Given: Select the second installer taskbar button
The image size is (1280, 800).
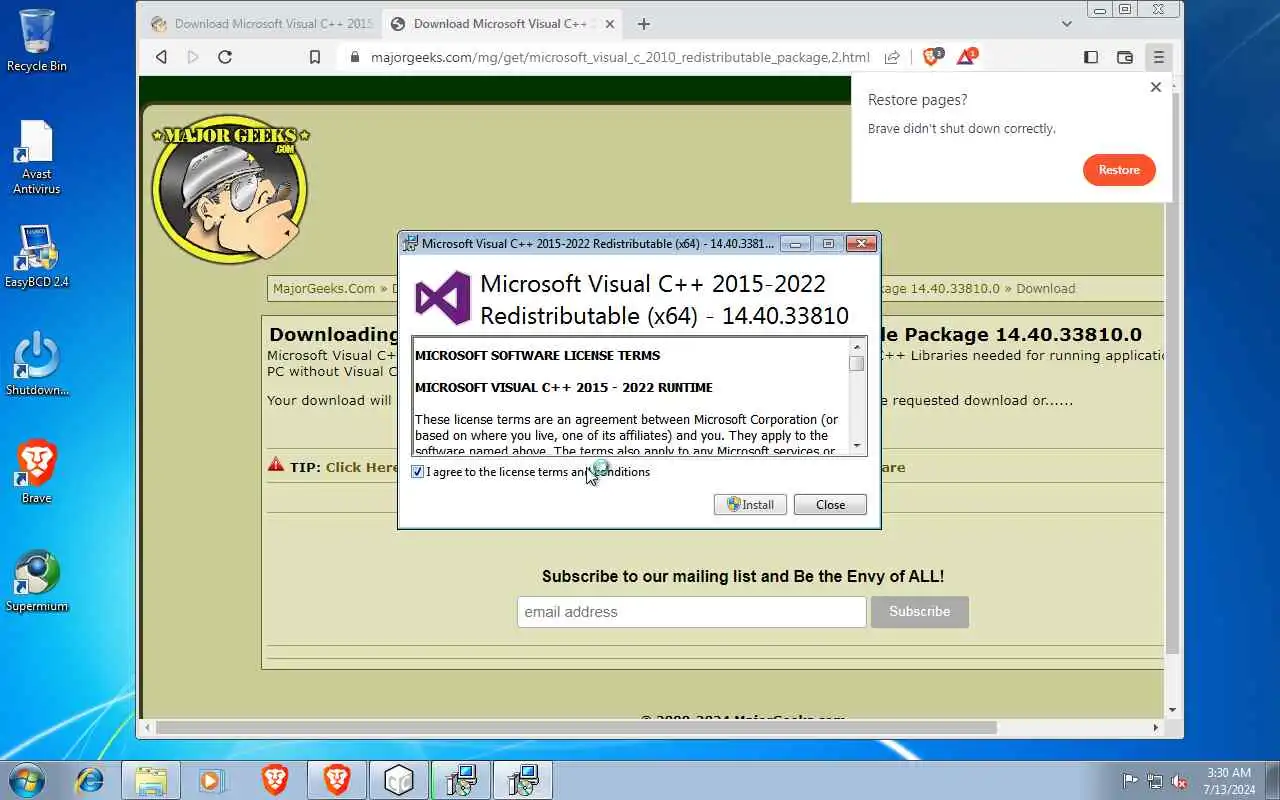Looking at the screenshot, I should click(523, 780).
